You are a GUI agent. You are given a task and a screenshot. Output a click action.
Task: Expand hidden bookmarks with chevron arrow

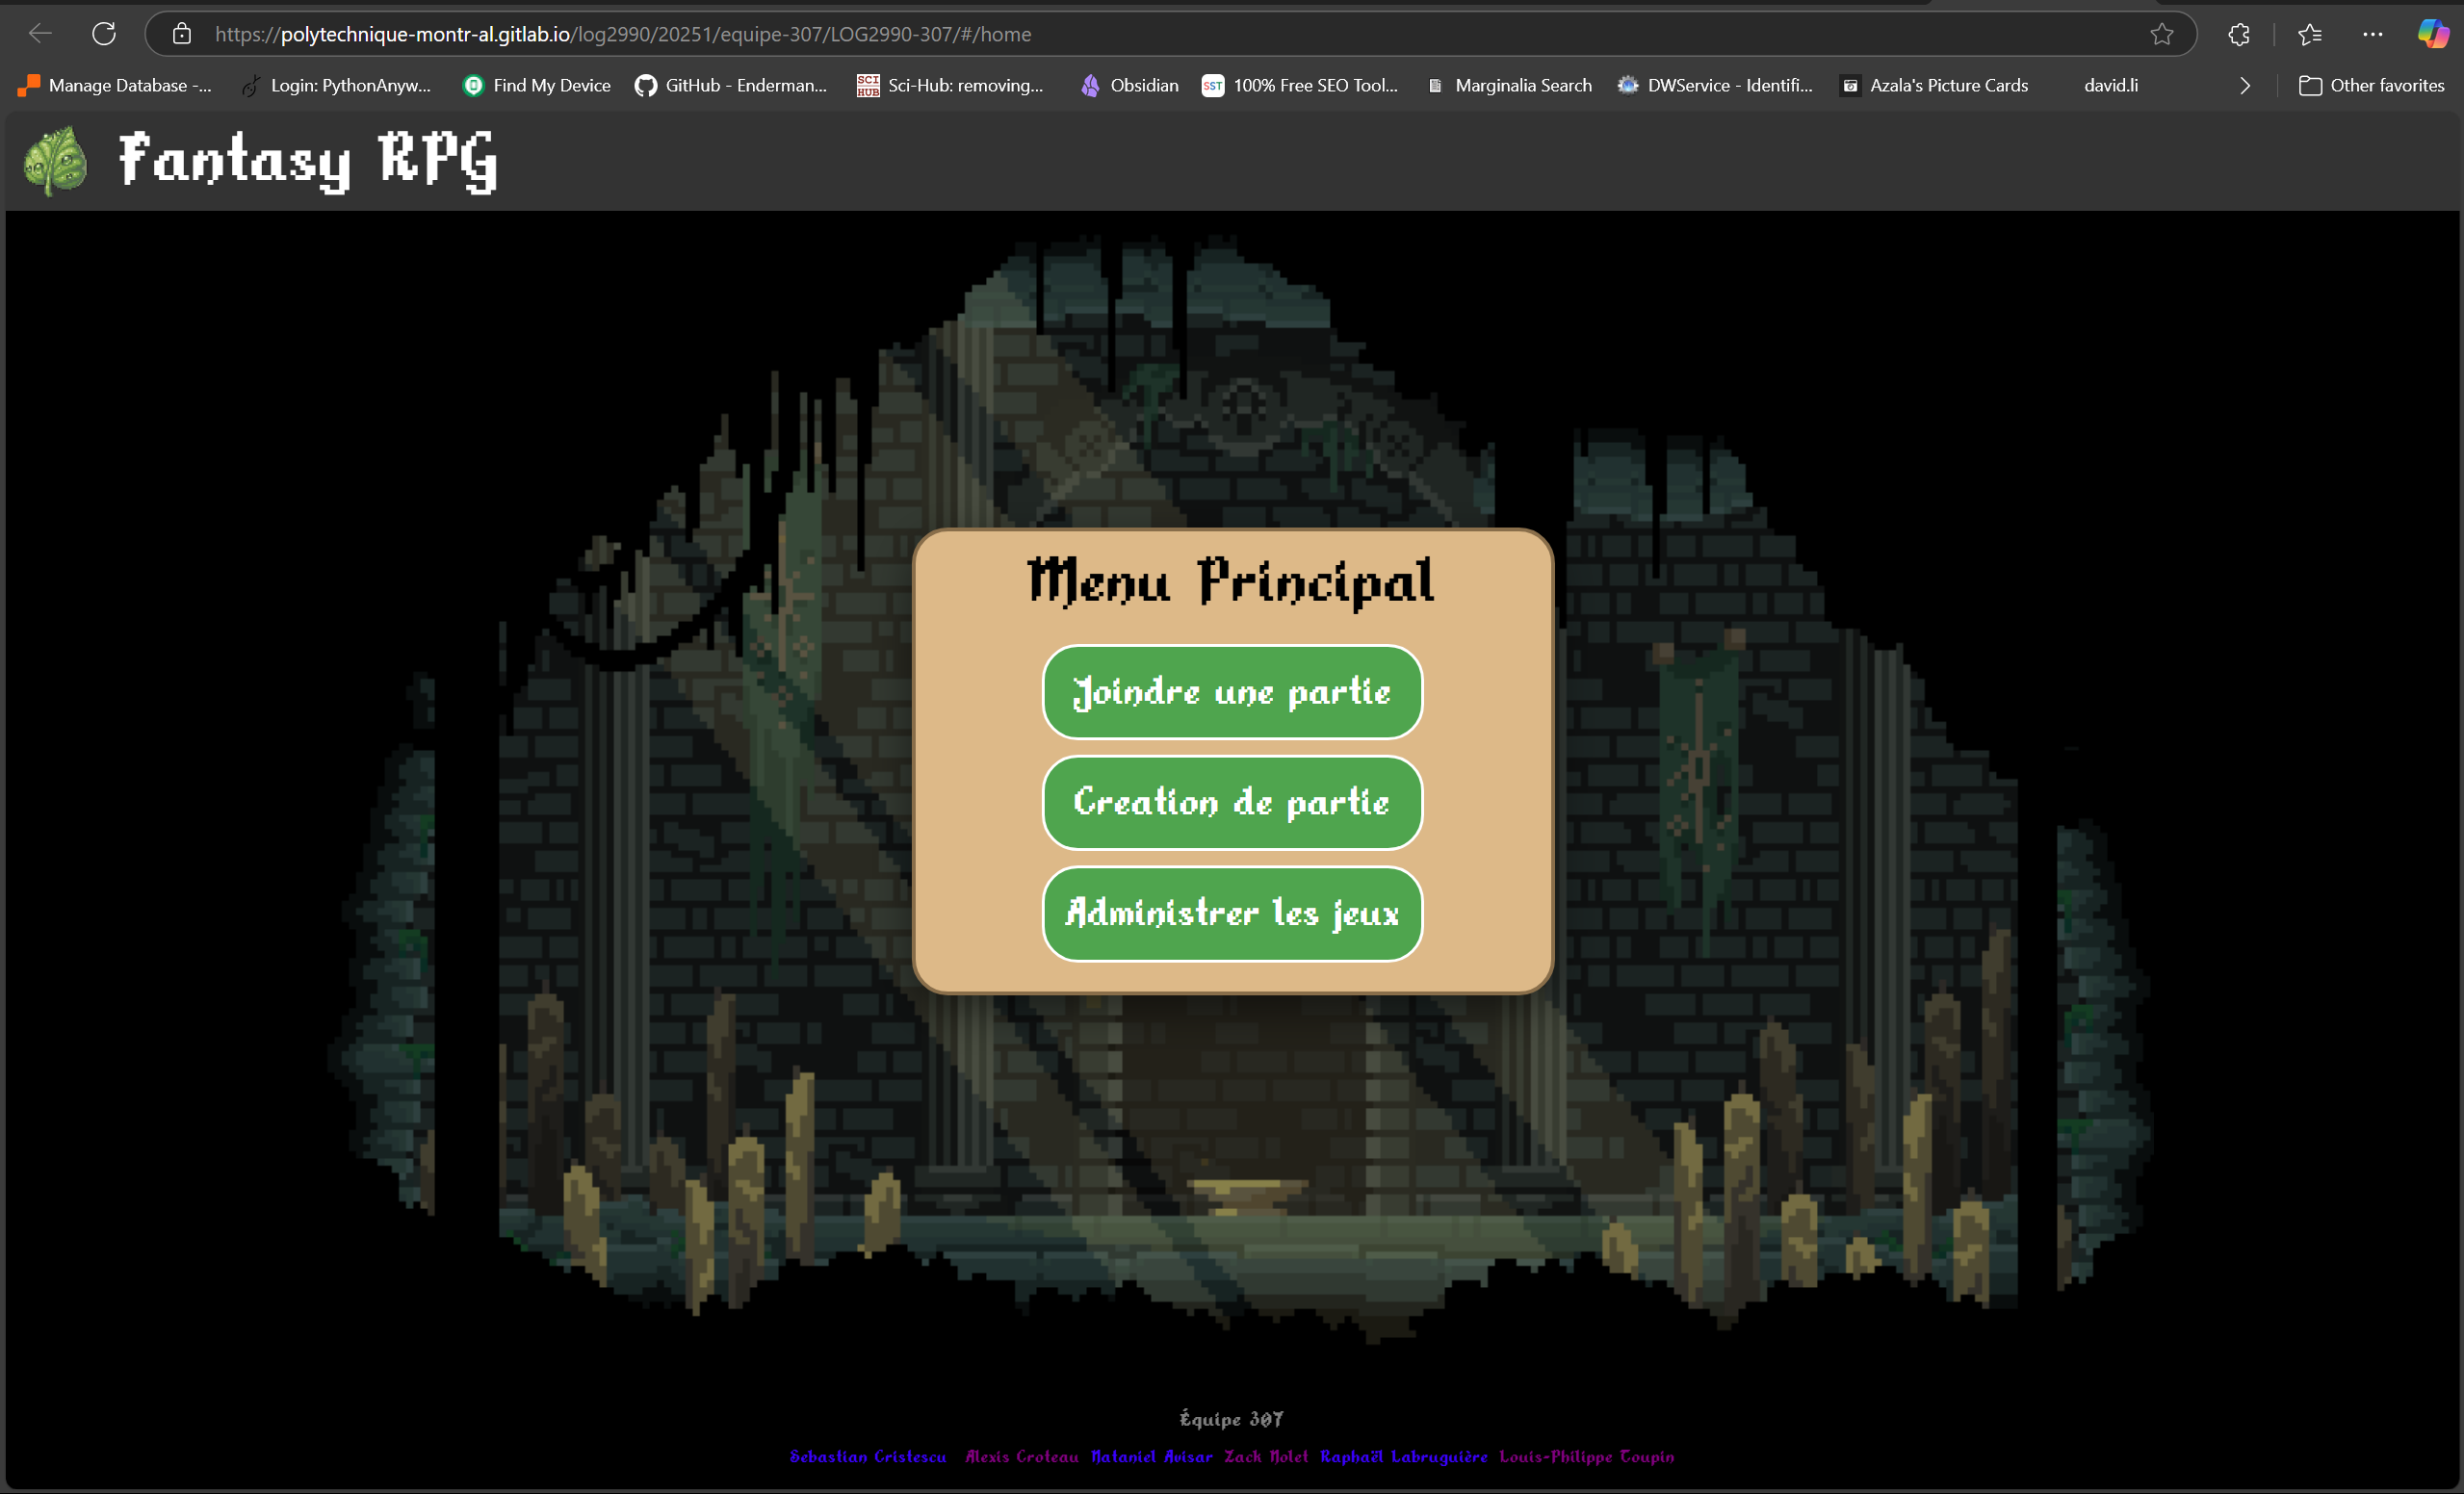click(2245, 86)
